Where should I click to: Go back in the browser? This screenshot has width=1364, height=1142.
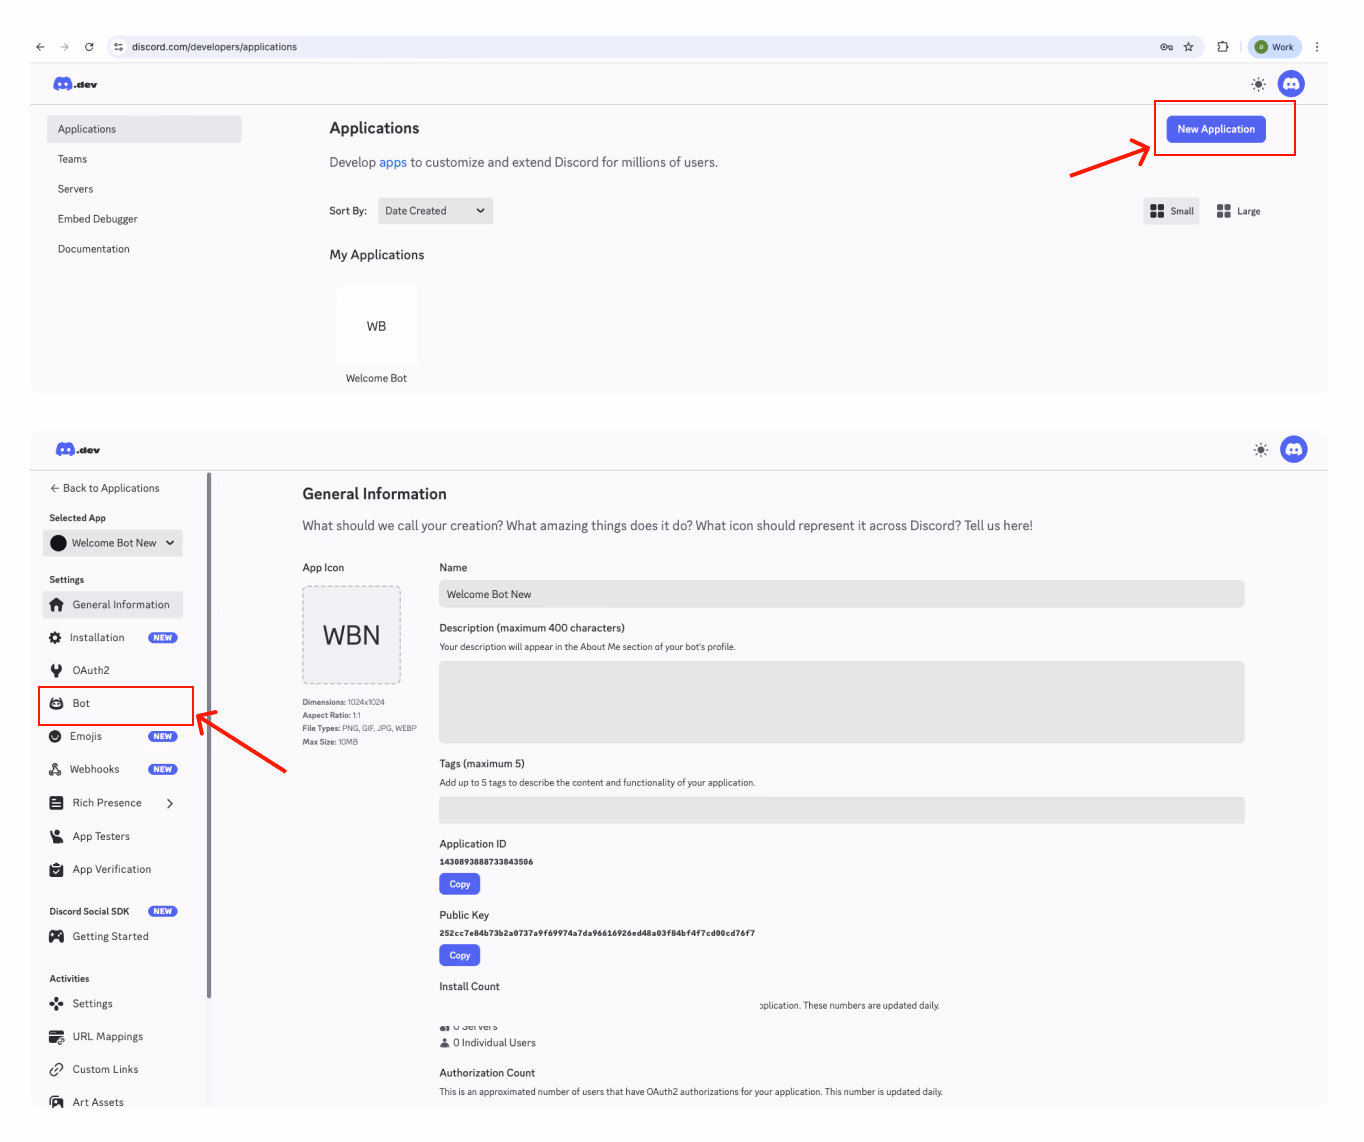[40, 47]
